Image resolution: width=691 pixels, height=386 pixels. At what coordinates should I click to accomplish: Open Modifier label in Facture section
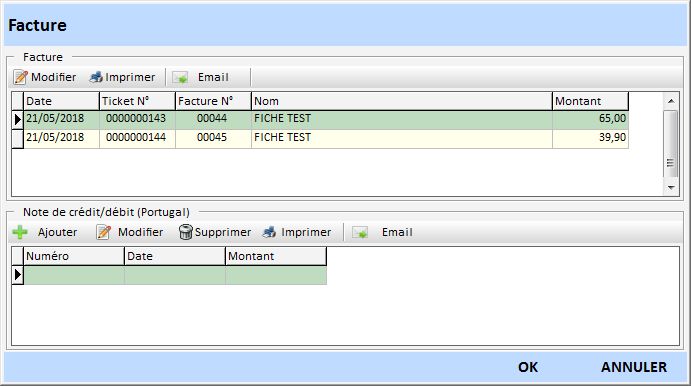[x=53, y=77]
